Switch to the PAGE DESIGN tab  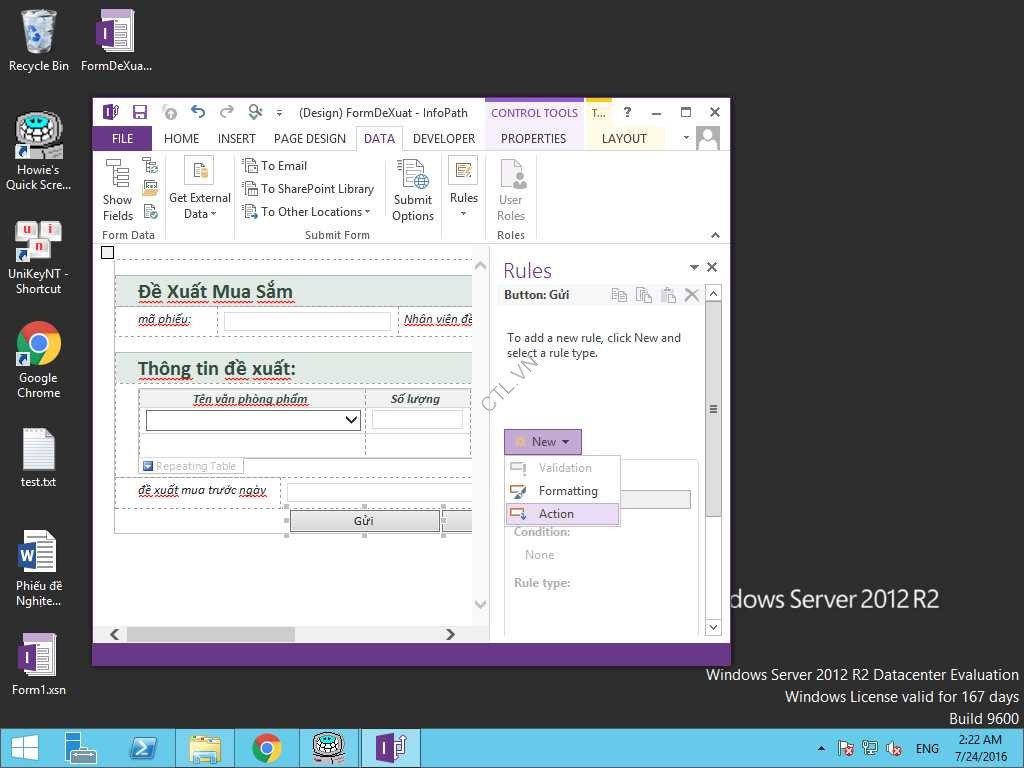pos(309,139)
